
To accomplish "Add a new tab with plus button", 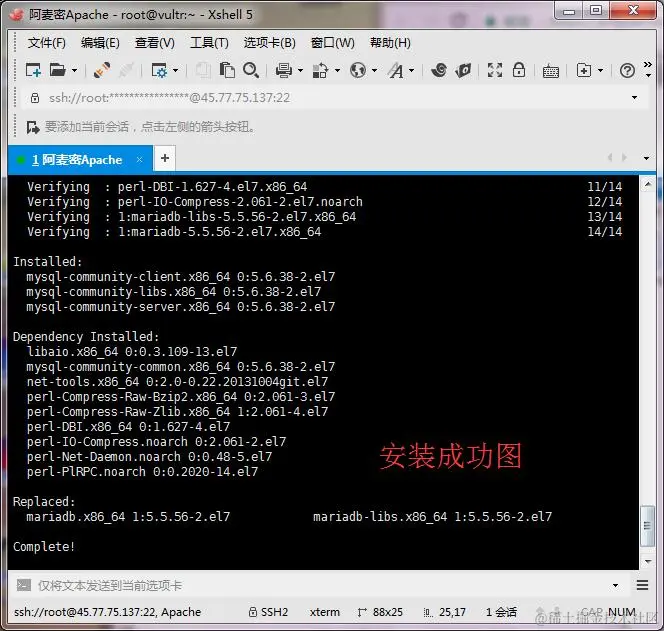I will coord(165,159).
